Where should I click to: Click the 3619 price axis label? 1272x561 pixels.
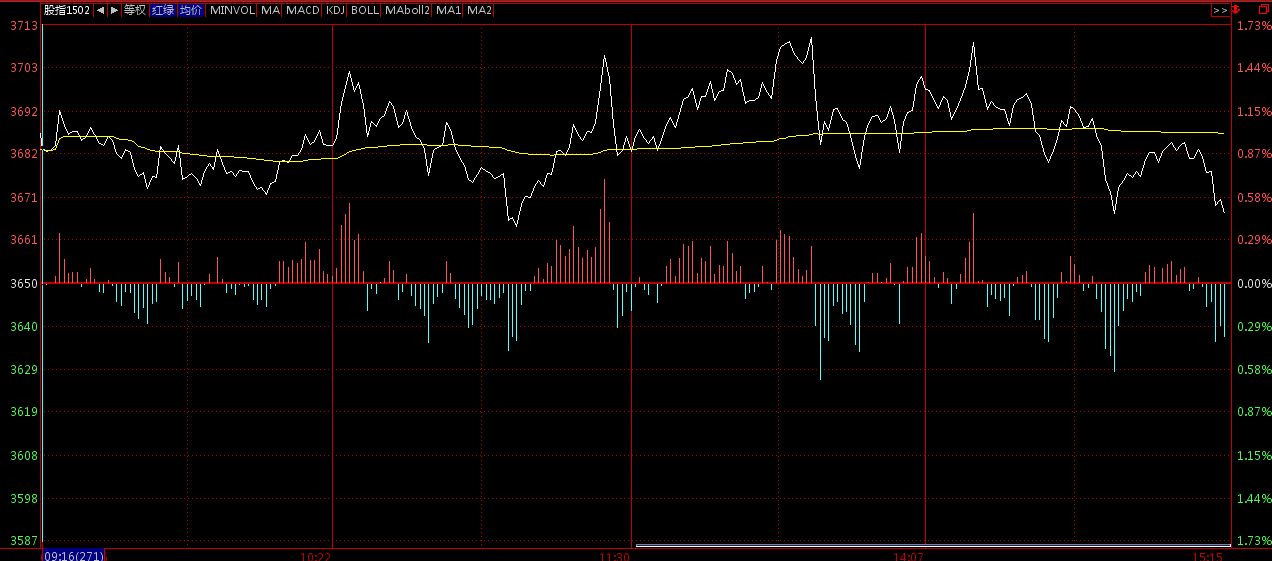(24, 412)
